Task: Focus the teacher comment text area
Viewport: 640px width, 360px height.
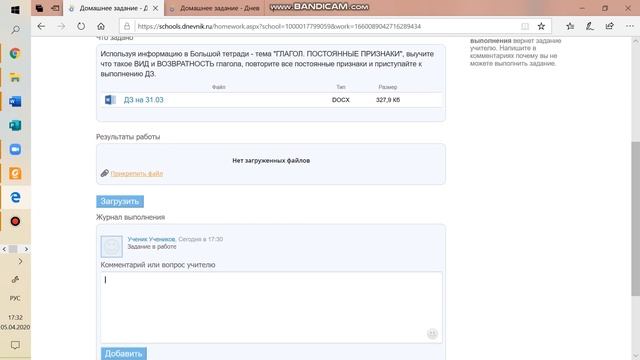Action: coord(271,307)
